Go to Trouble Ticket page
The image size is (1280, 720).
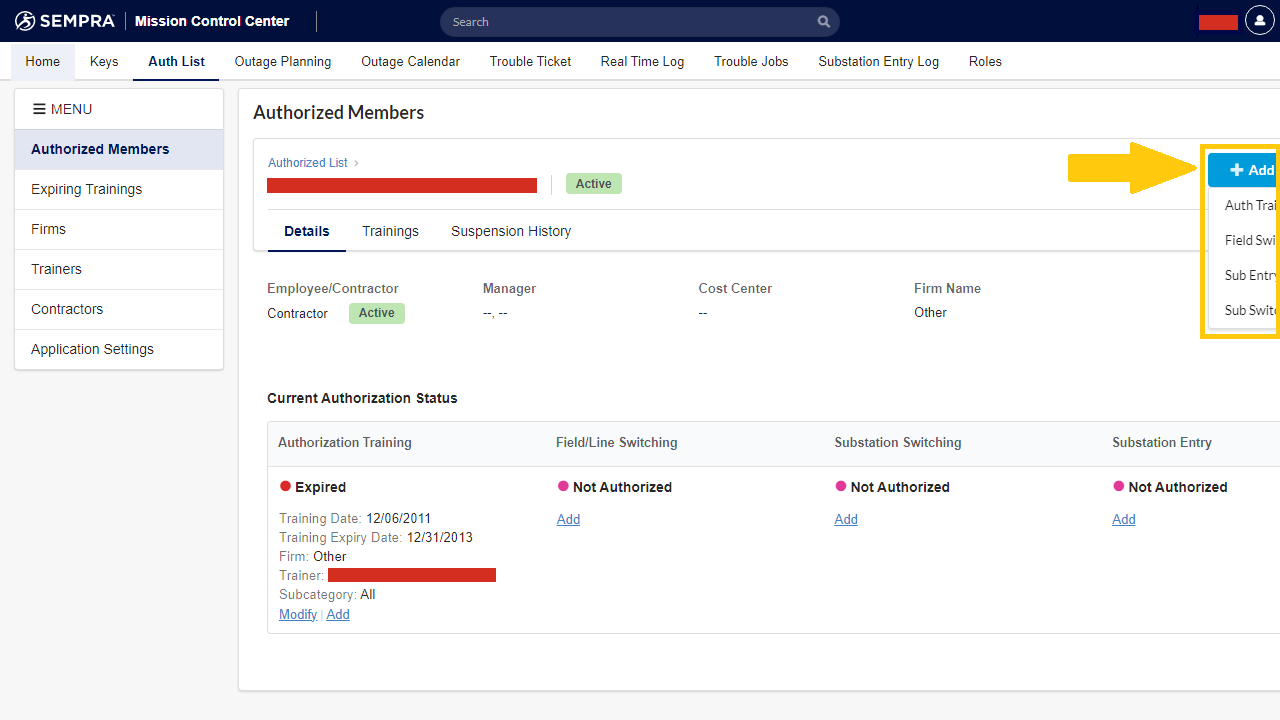click(x=530, y=61)
